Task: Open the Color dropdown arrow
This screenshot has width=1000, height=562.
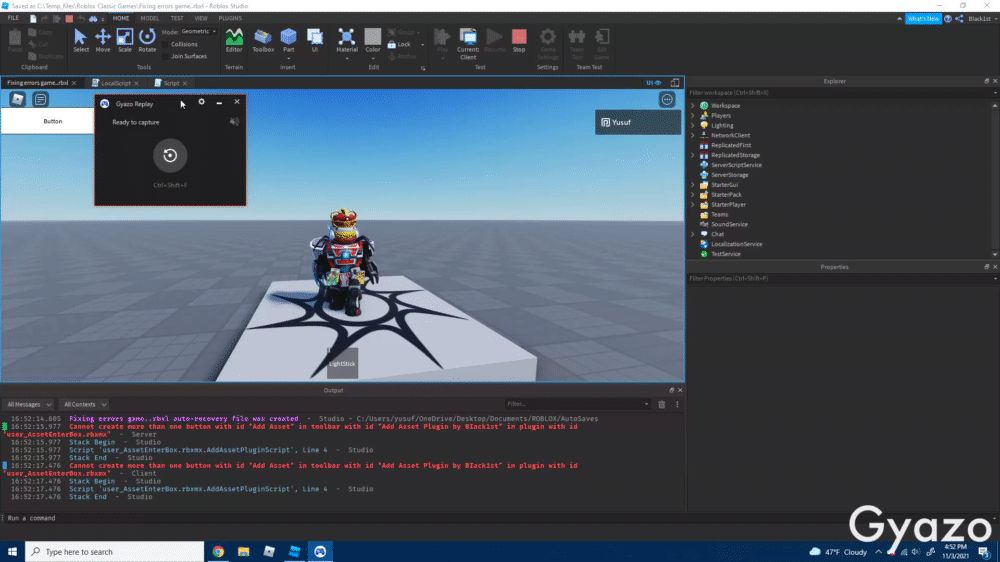Action: pos(372,59)
